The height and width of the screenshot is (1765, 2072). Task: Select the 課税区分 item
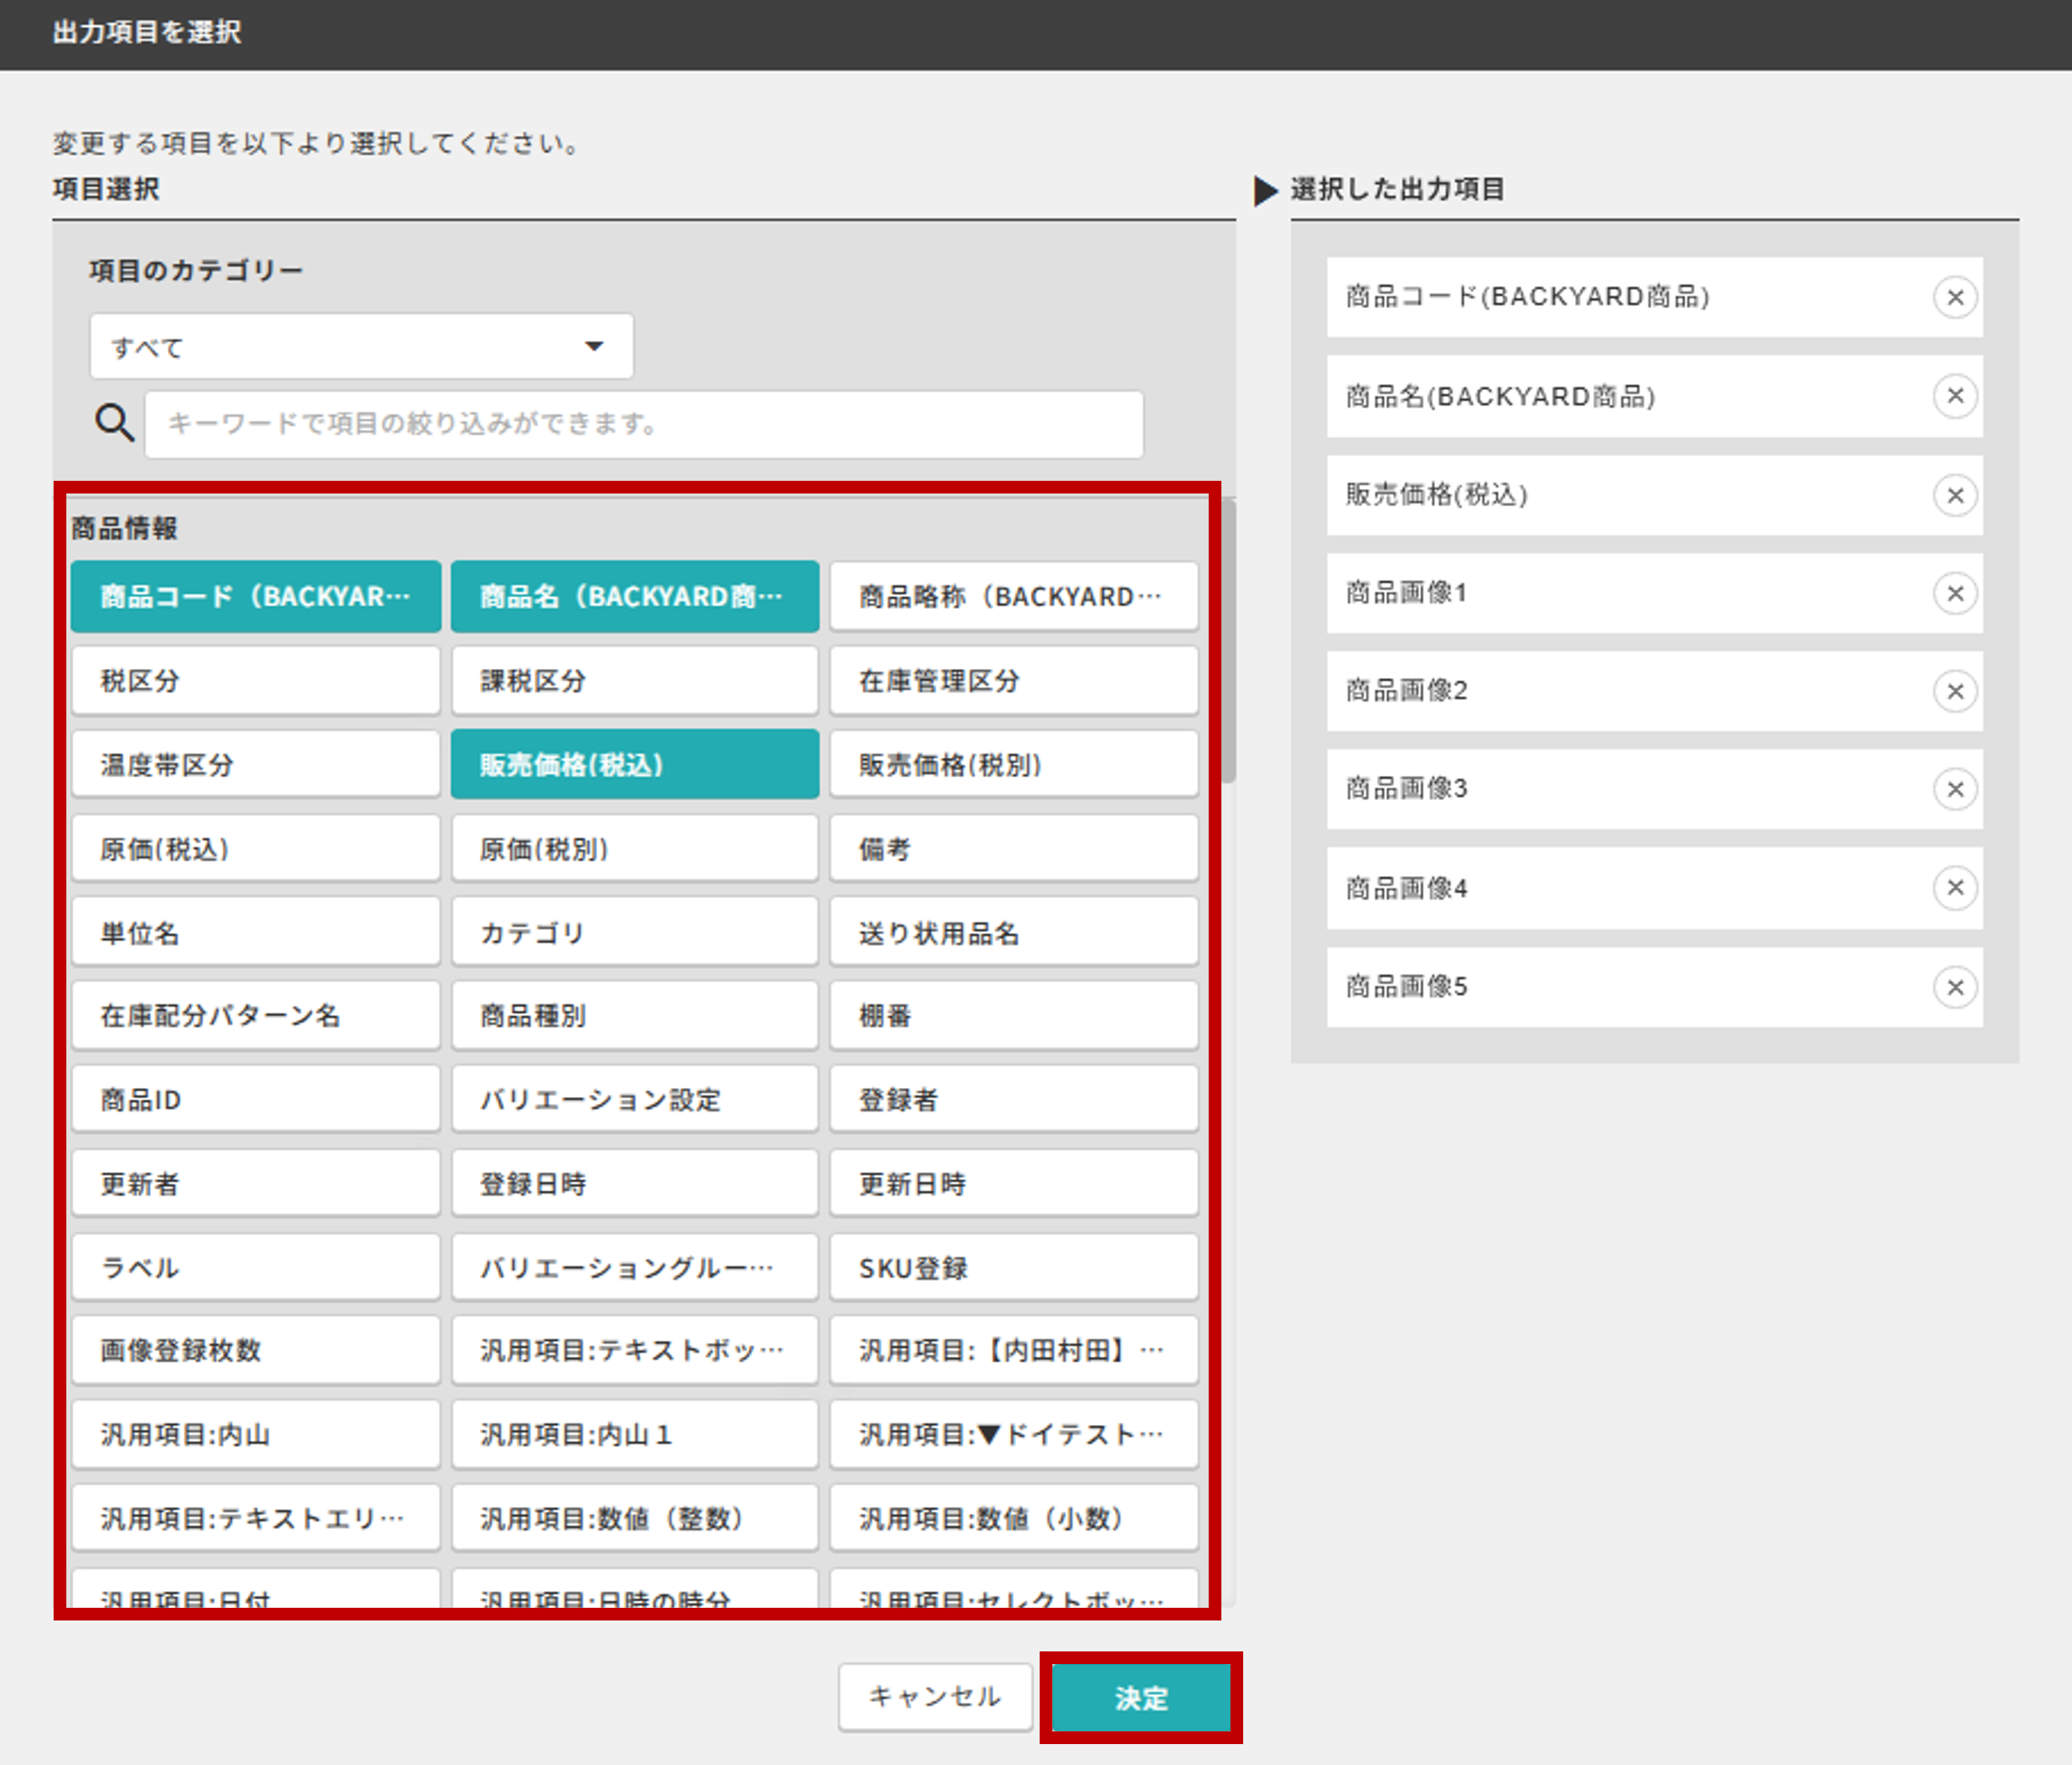635,681
